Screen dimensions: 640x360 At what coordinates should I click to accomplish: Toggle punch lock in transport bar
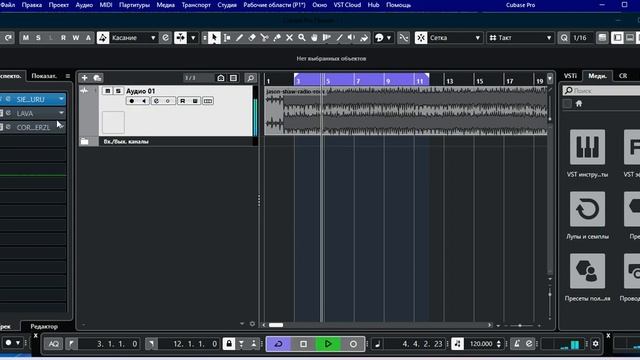pyautogui.click(x=229, y=344)
